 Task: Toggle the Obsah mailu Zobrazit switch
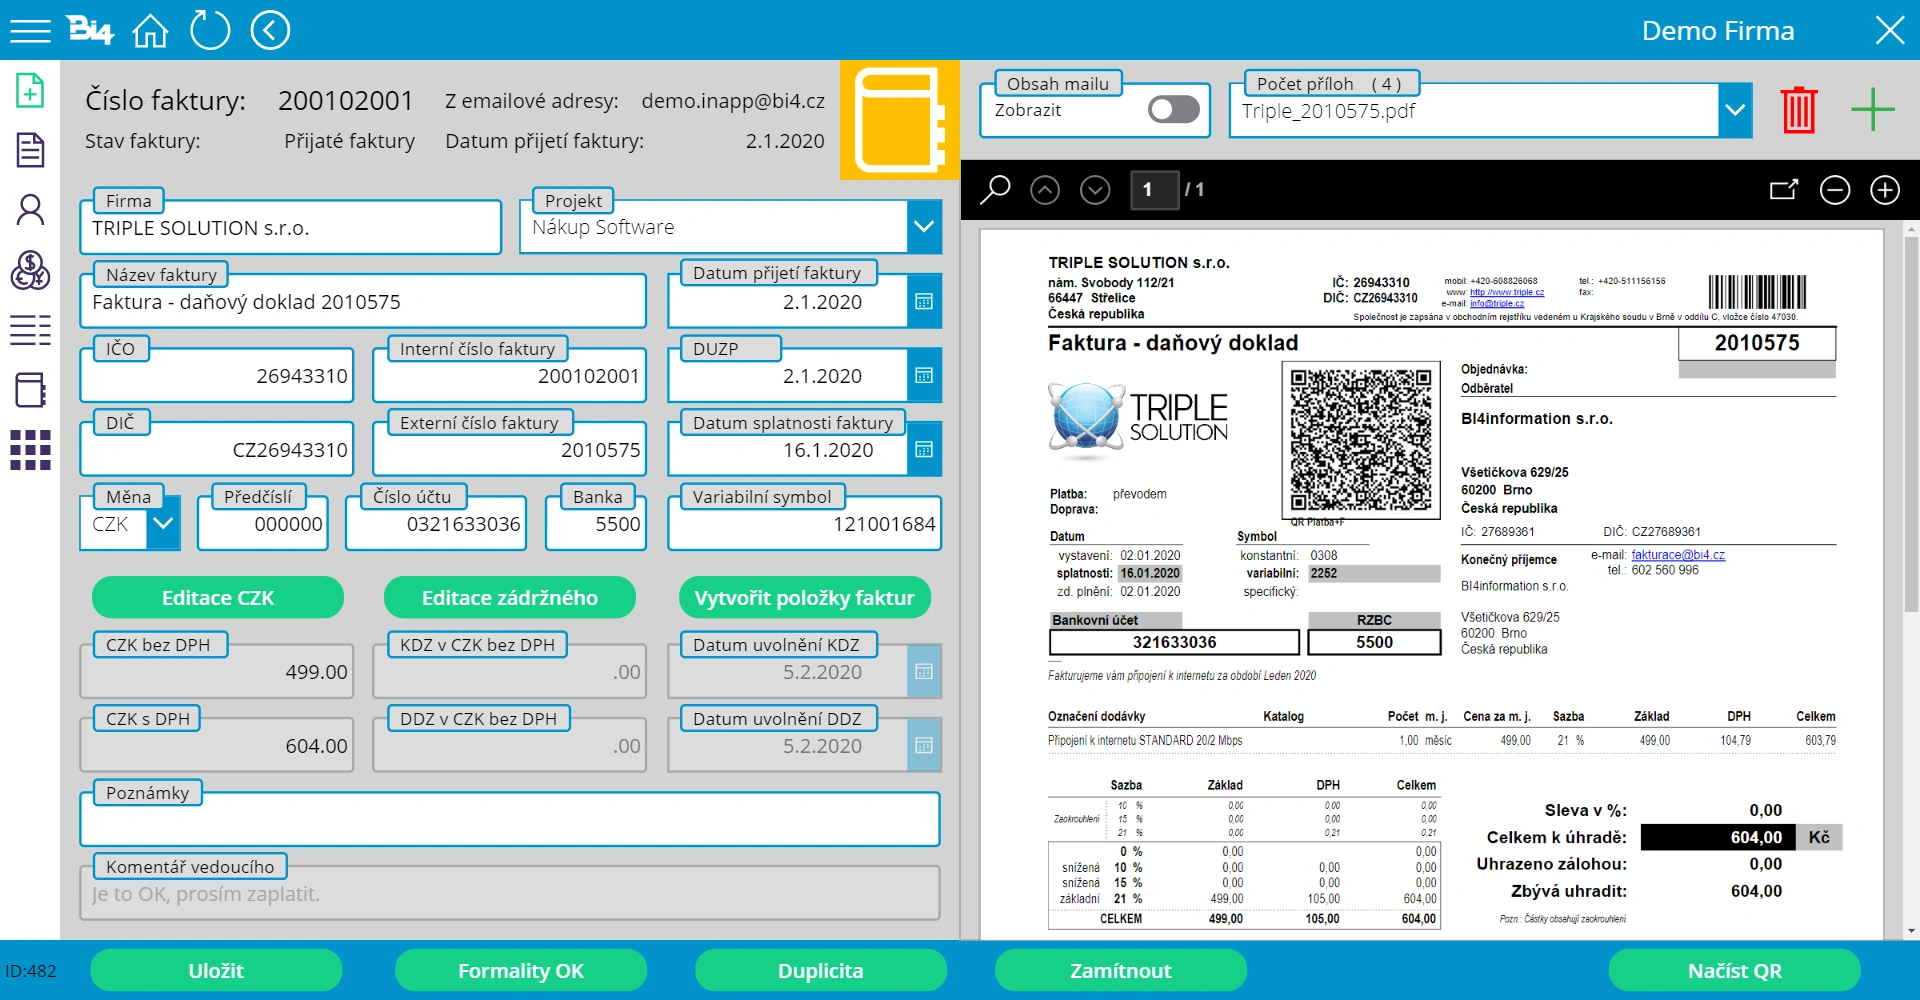pyautogui.click(x=1173, y=110)
